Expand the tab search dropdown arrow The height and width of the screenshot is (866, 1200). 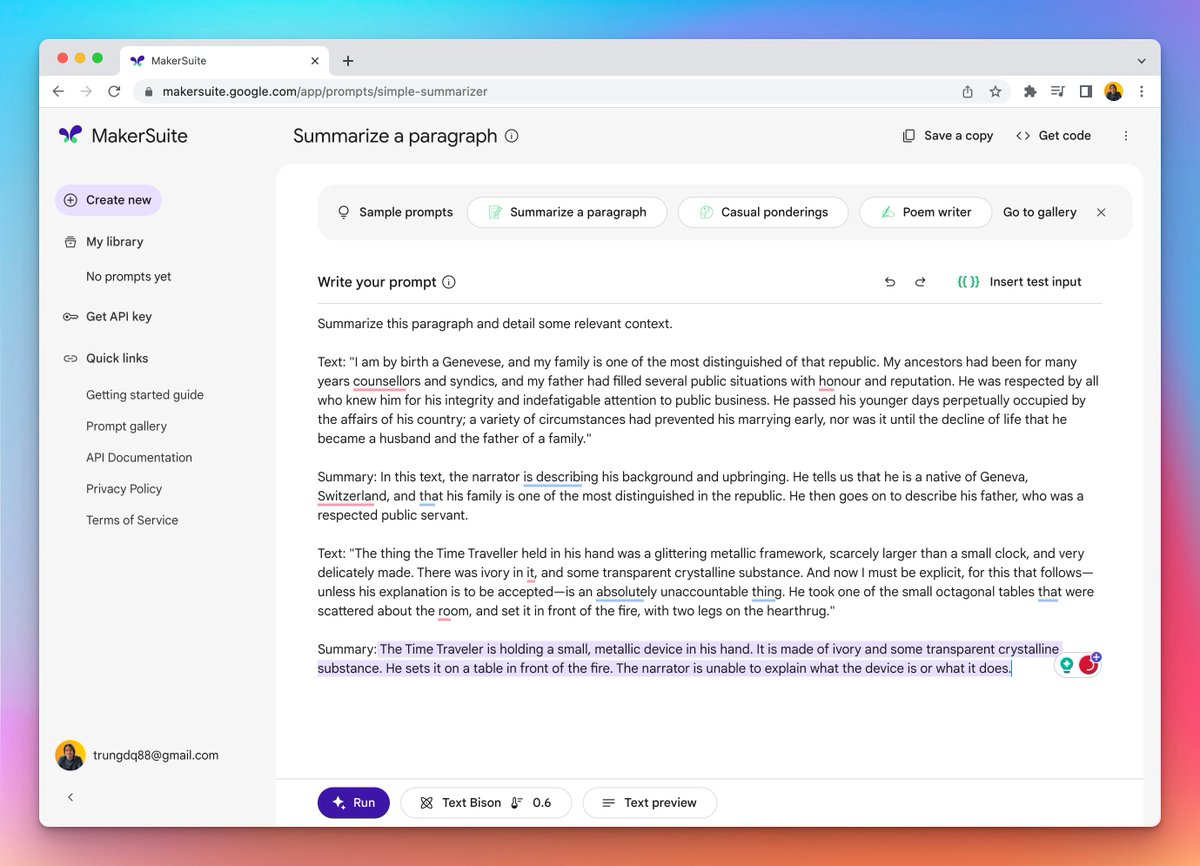point(1141,61)
